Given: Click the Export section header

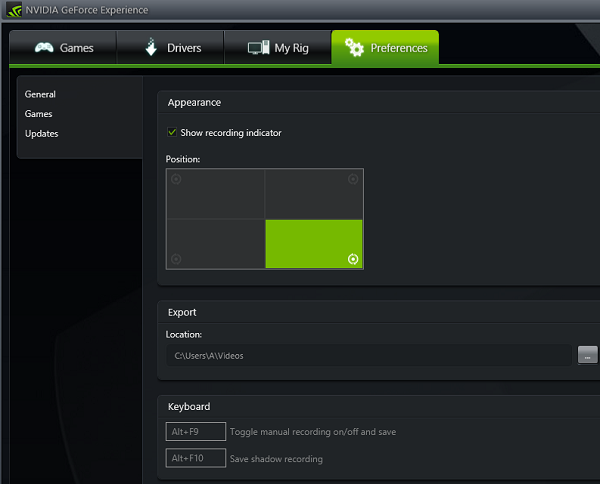Looking at the screenshot, I should point(182,312).
